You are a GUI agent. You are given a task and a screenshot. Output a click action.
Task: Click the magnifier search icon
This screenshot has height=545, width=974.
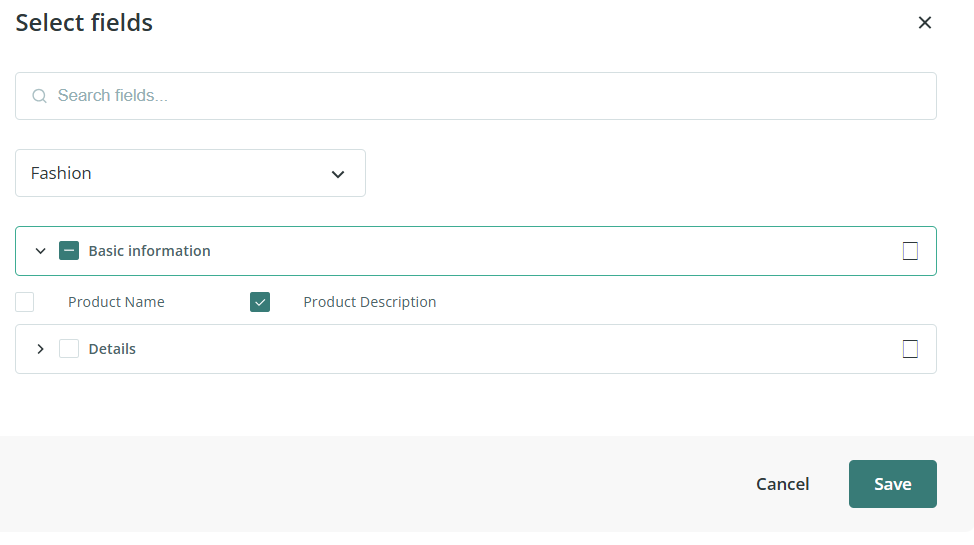tap(40, 96)
